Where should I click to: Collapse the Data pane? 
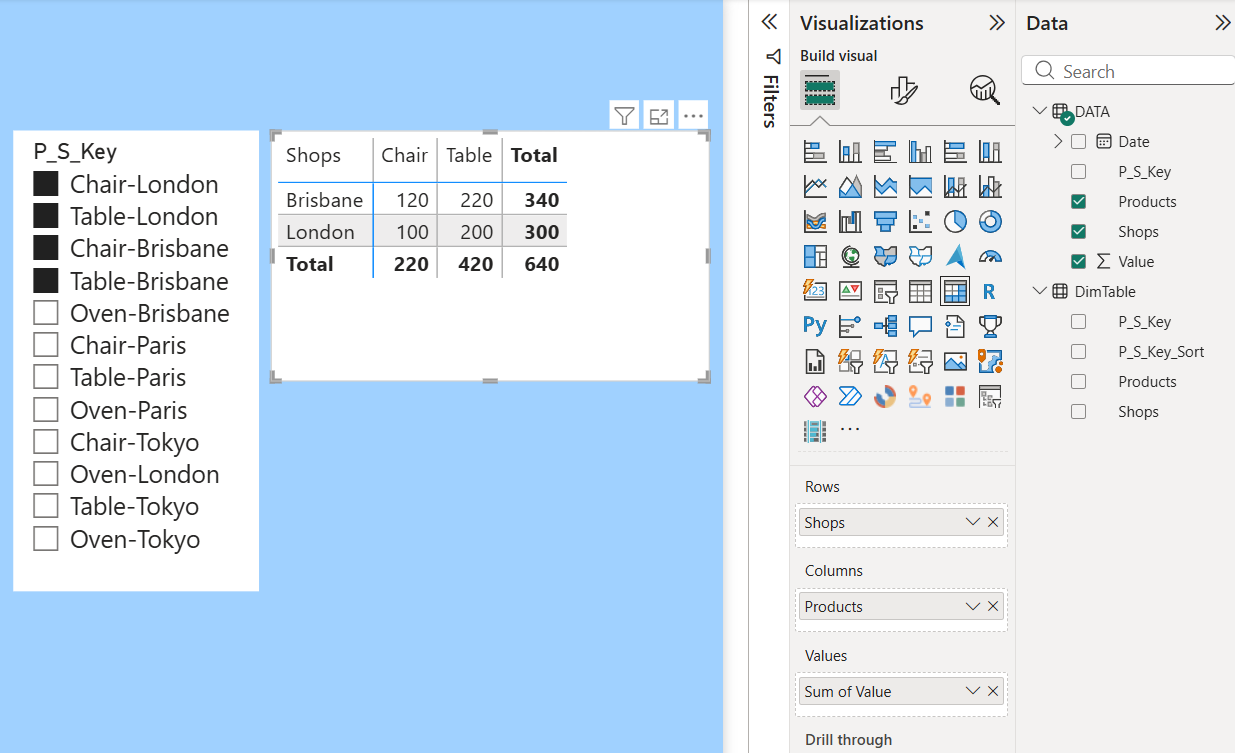1222,23
